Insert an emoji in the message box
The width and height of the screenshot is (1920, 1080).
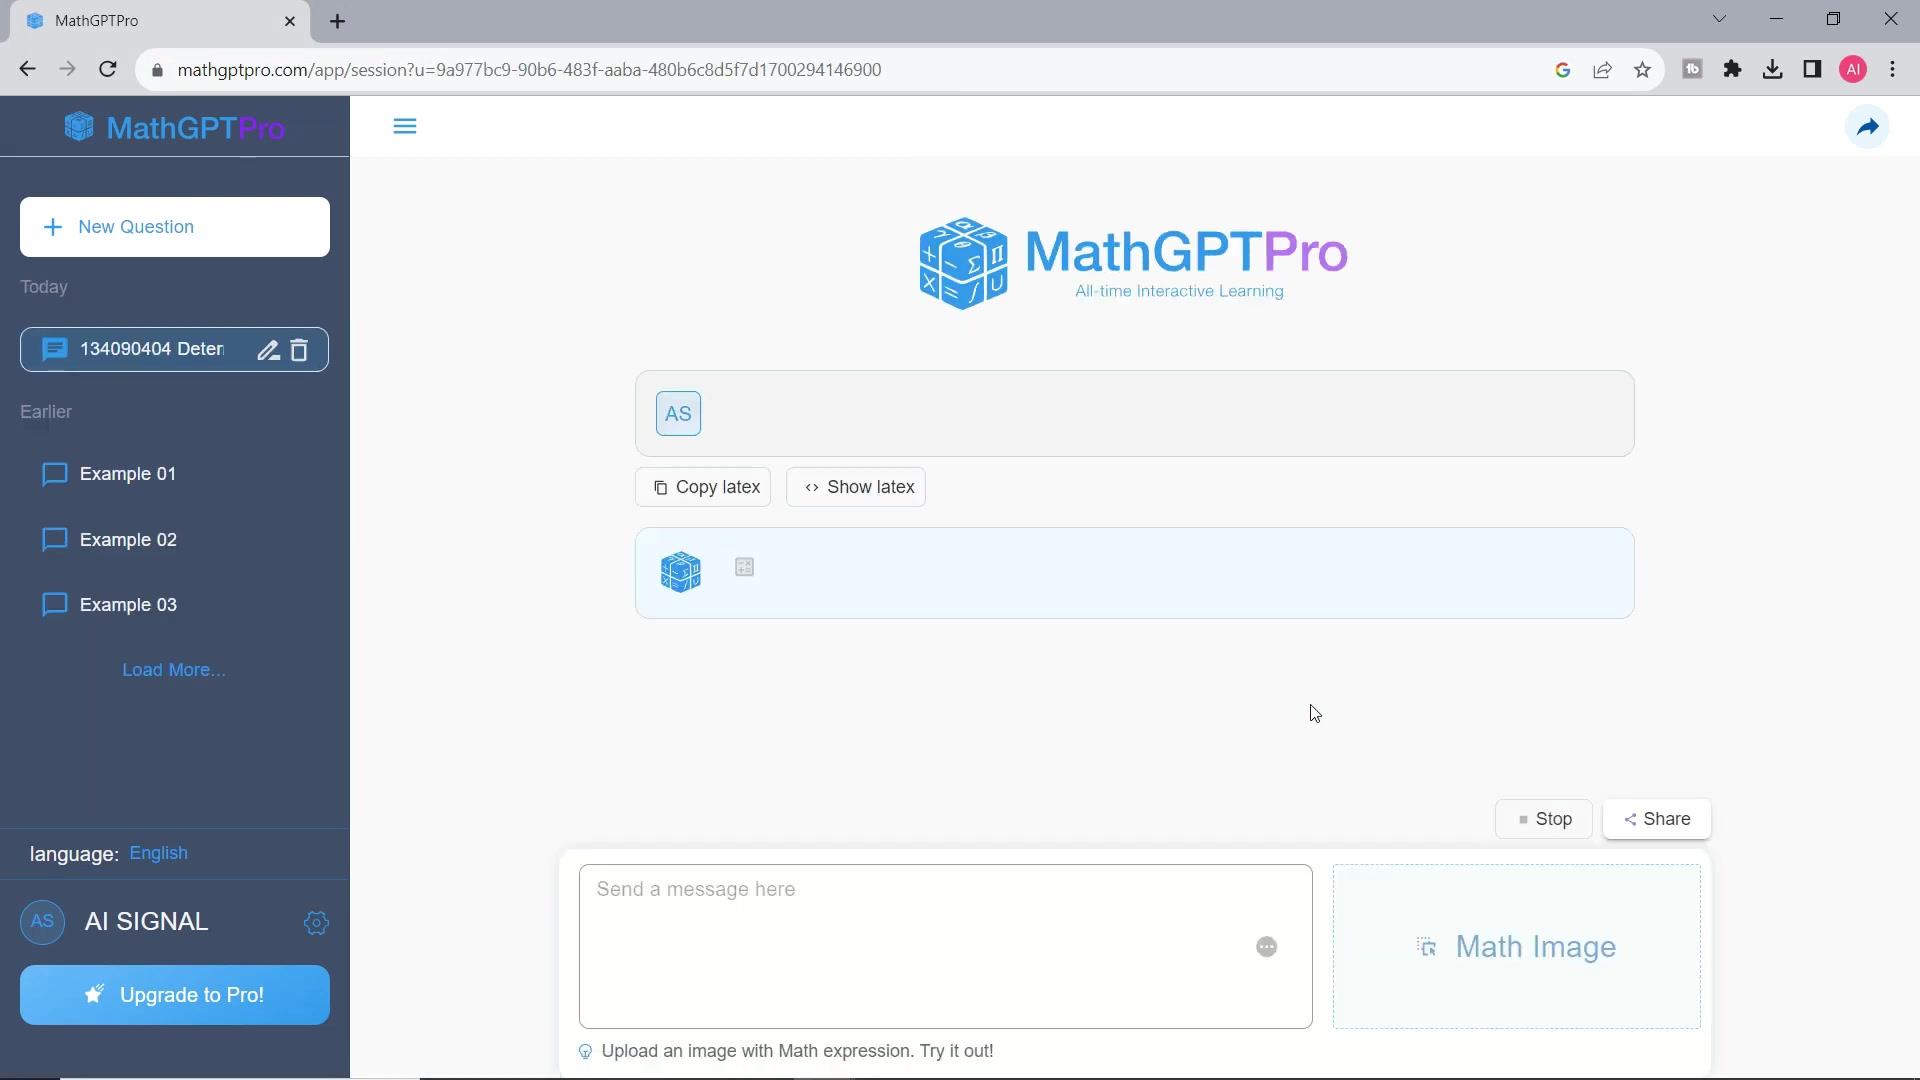click(x=1265, y=946)
